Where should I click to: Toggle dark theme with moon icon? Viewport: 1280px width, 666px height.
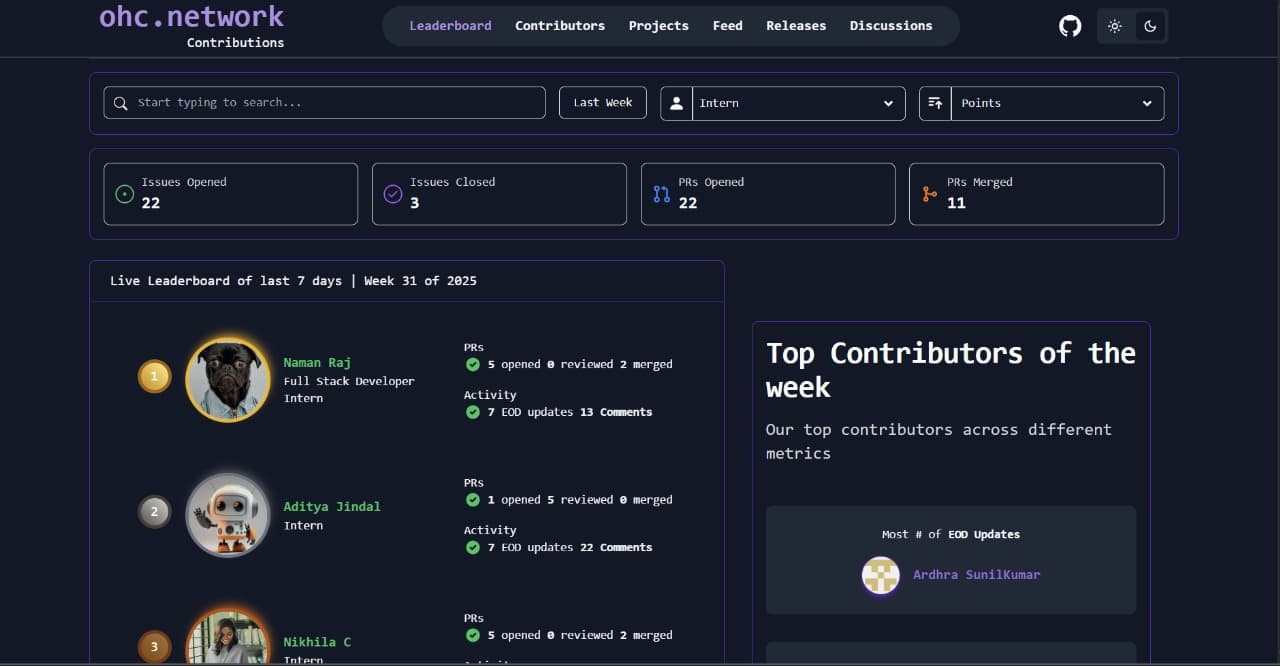[1150, 26]
